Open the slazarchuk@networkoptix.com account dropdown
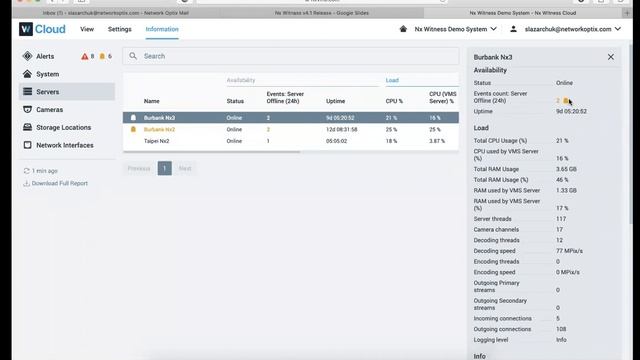 coord(573,29)
